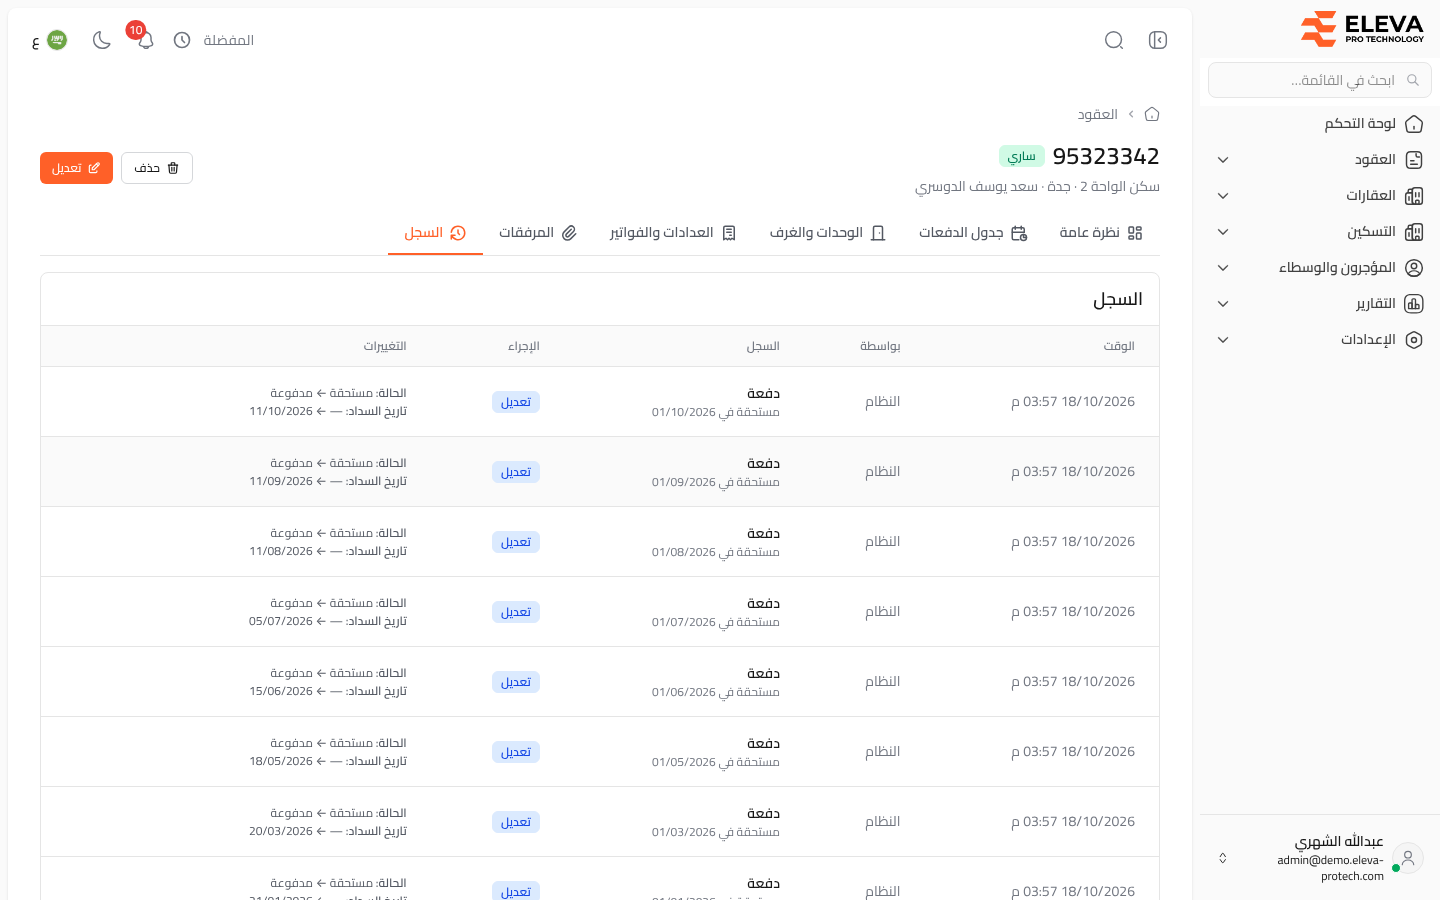Go to العدادات والفواتير tab
1440x900 pixels.
click(x=673, y=233)
